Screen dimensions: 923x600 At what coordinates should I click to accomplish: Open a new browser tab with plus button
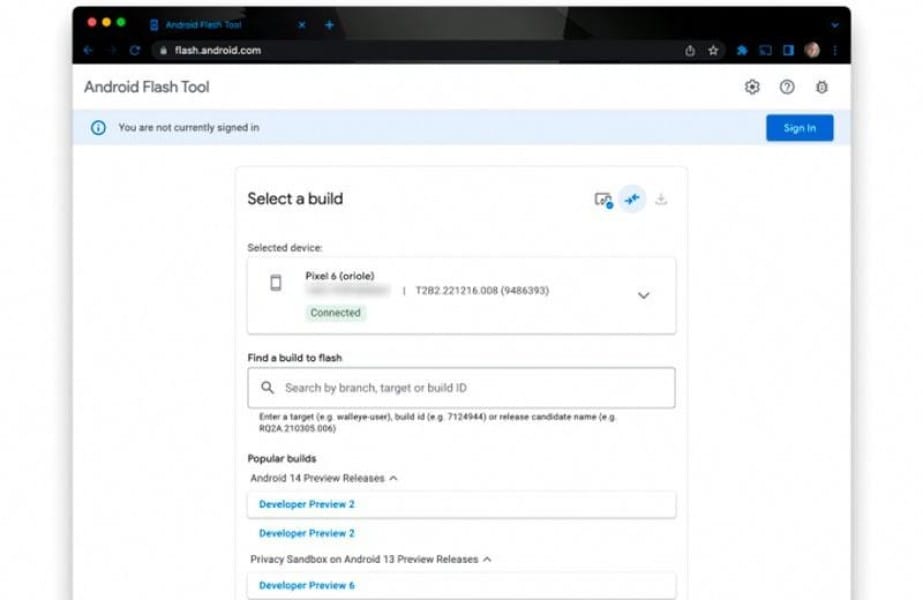point(329,24)
